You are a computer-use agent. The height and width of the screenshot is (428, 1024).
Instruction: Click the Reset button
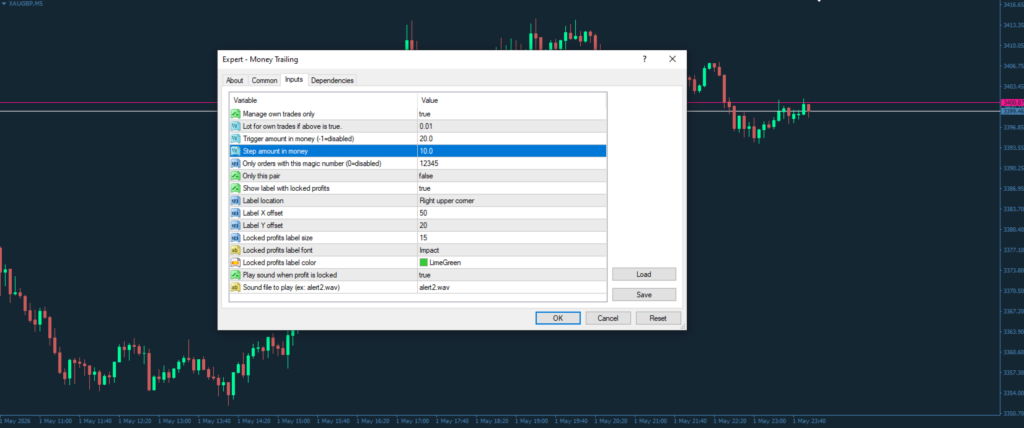pyautogui.click(x=658, y=318)
